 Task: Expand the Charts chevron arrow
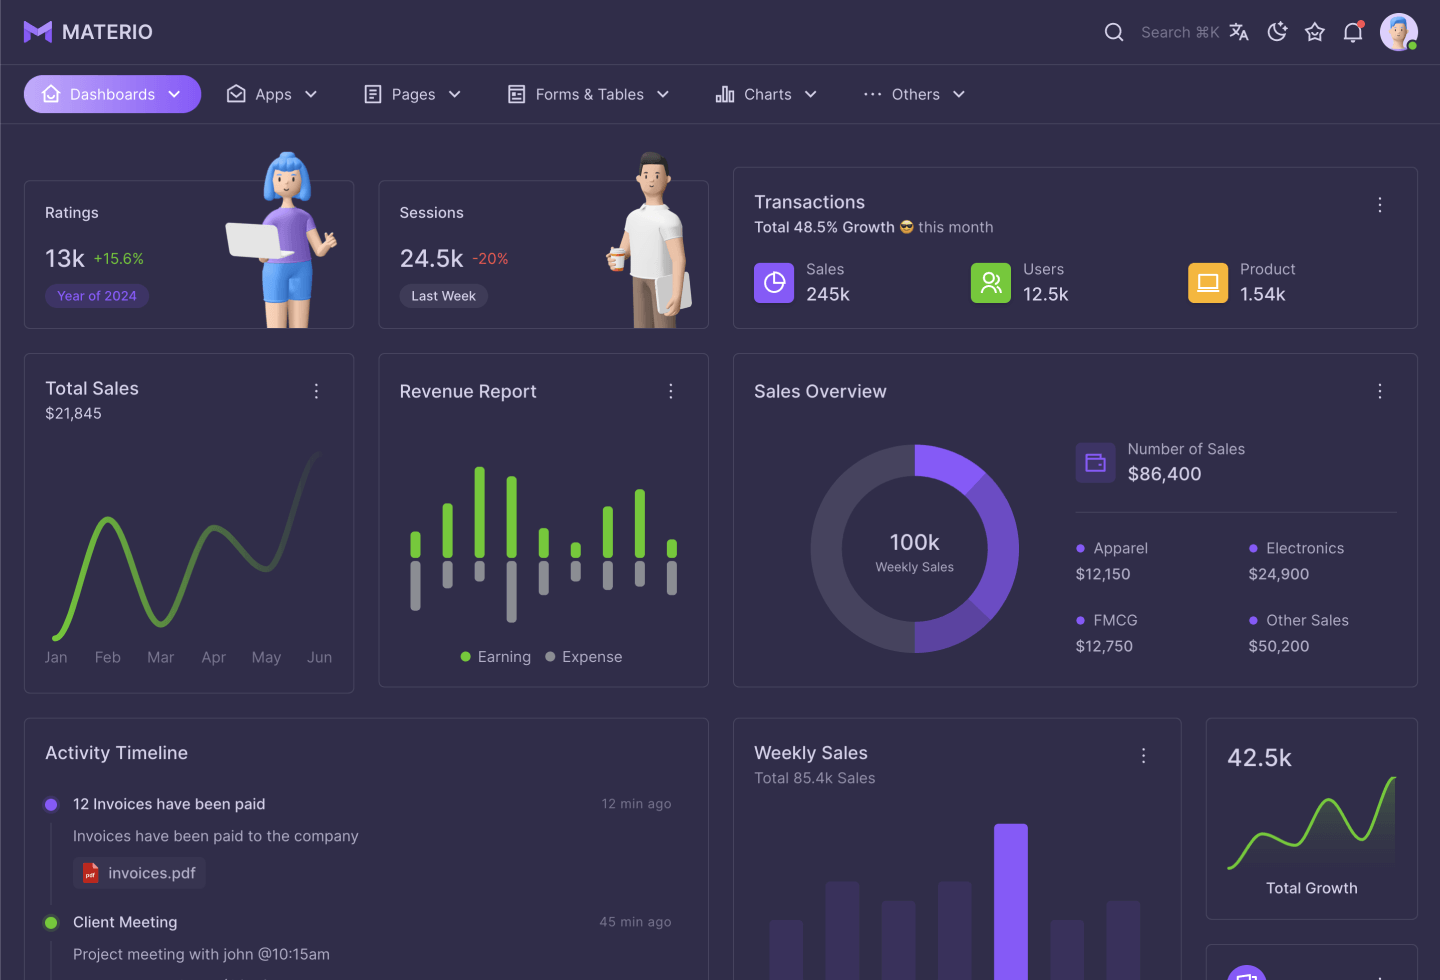811,94
